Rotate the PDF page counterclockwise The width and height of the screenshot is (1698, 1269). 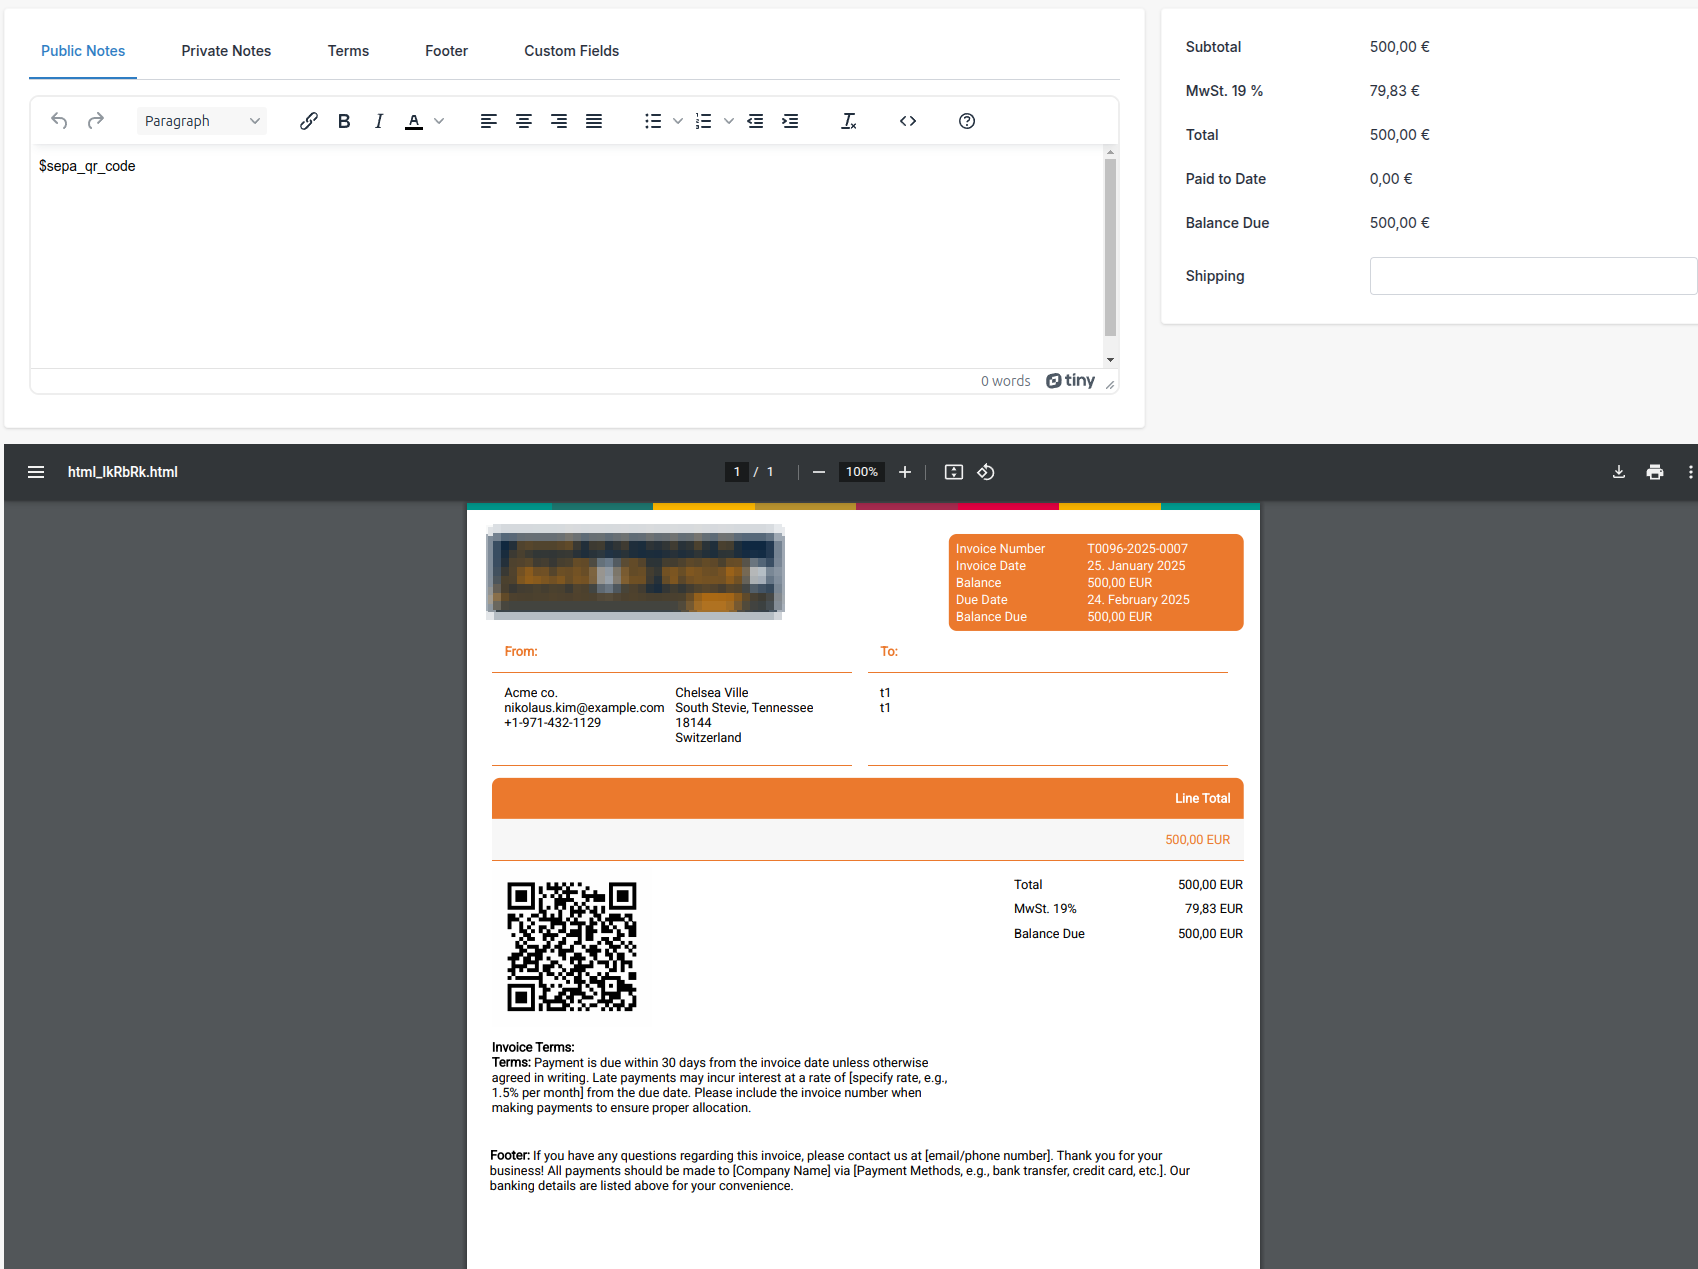coord(986,472)
